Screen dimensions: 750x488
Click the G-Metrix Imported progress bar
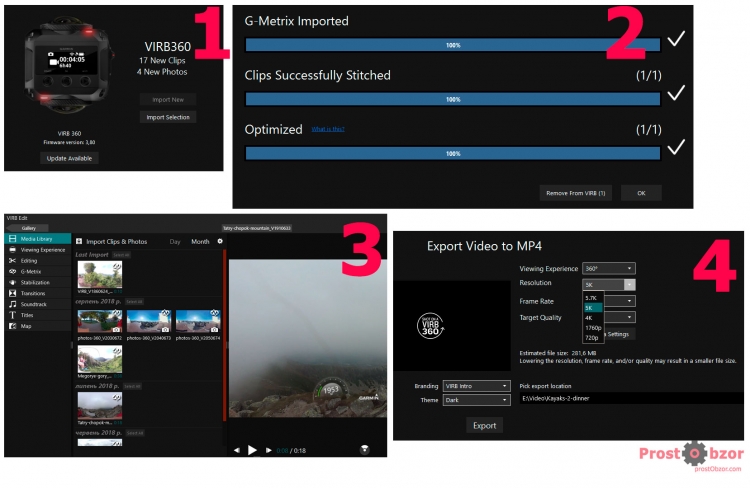(x=452, y=45)
